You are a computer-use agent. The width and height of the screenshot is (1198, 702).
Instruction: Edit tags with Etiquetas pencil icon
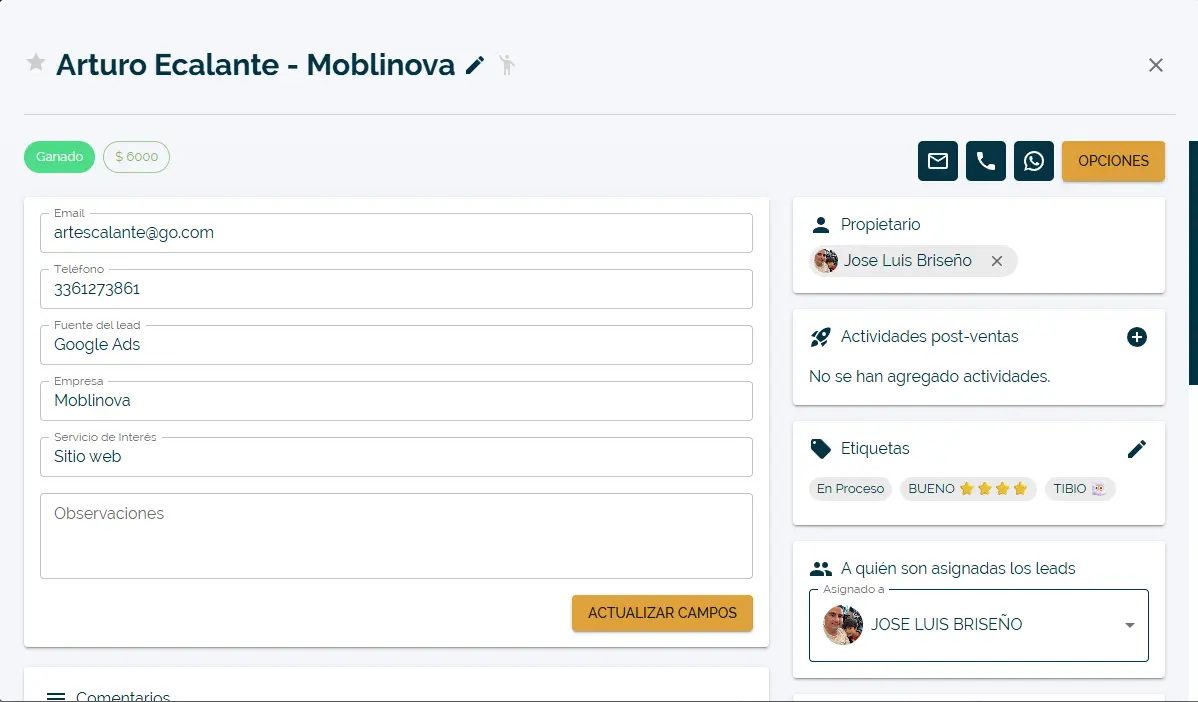tap(1136, 449)
